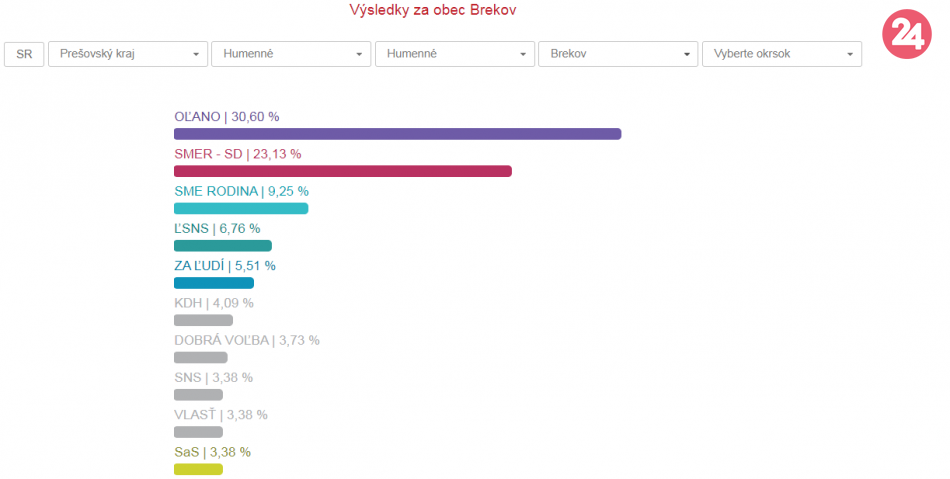Open the second Humenné dropdown
The height and width of the screenshot is (479, 950).
(x=455, y=54)
